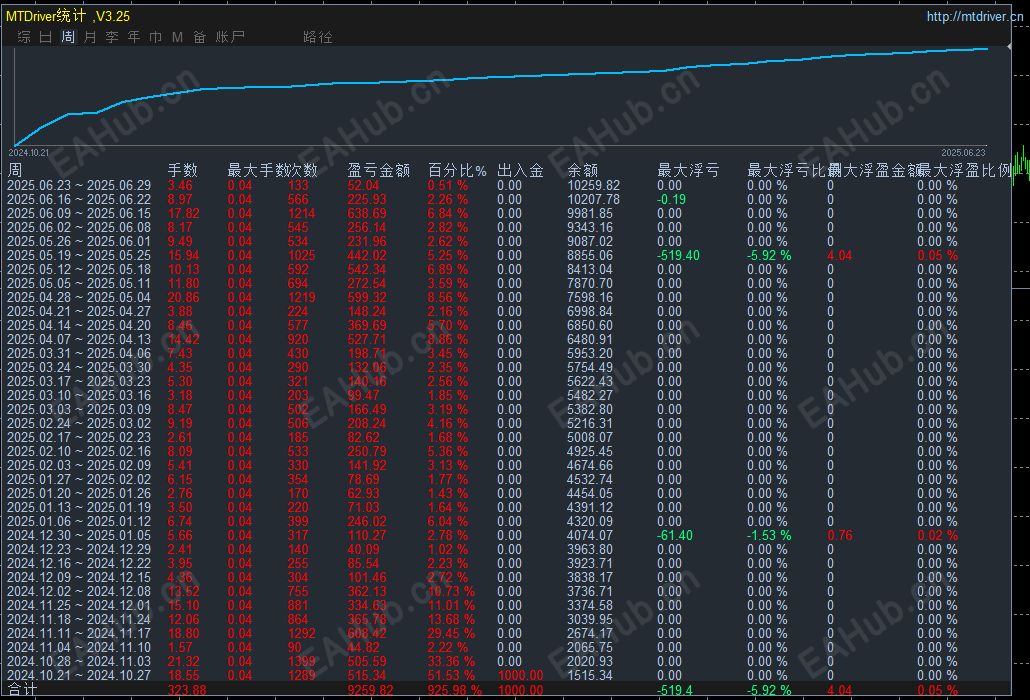1030x700 pixels.
Task: Click the 最大浮亏 column header
Action: [688, 171]
